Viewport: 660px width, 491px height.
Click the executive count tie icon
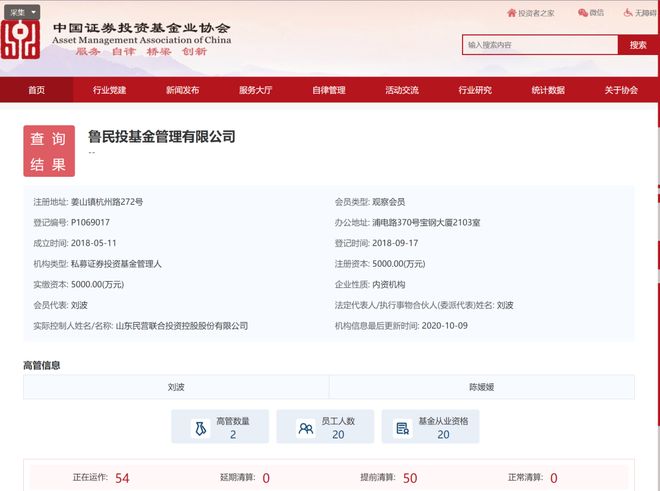click(201, 428)
